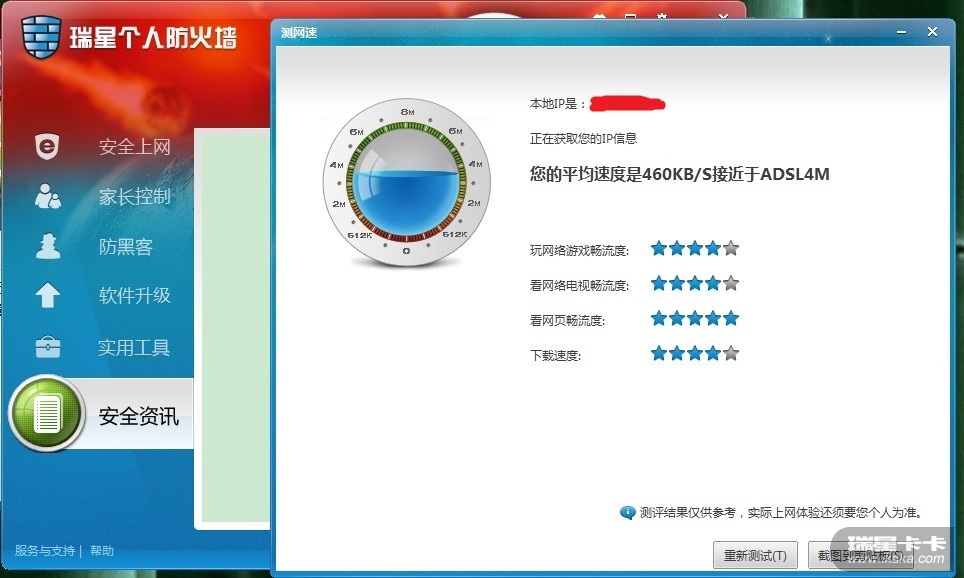
Task: Open the 防黑客 menu item
Action: (126, 247)
